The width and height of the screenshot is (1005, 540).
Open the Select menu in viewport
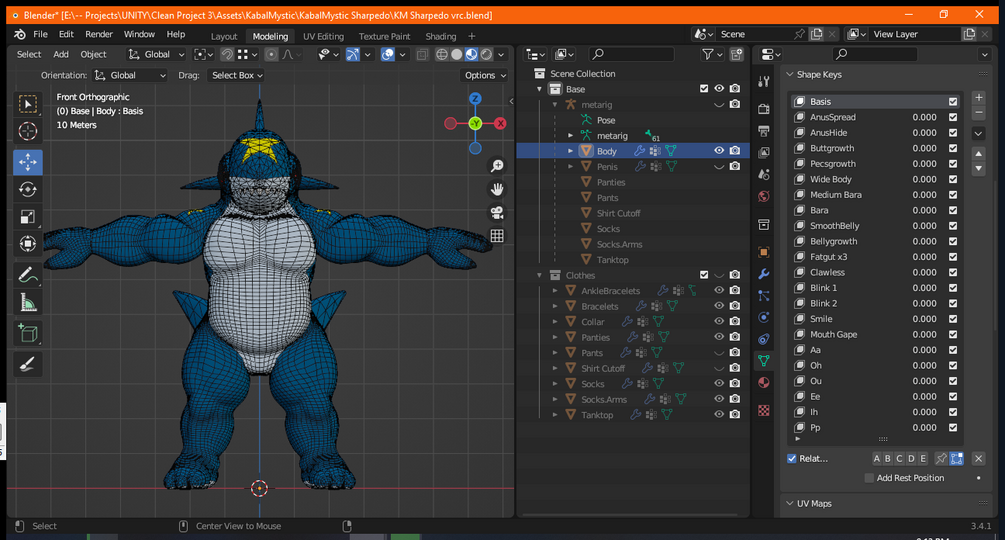(29, 54)
